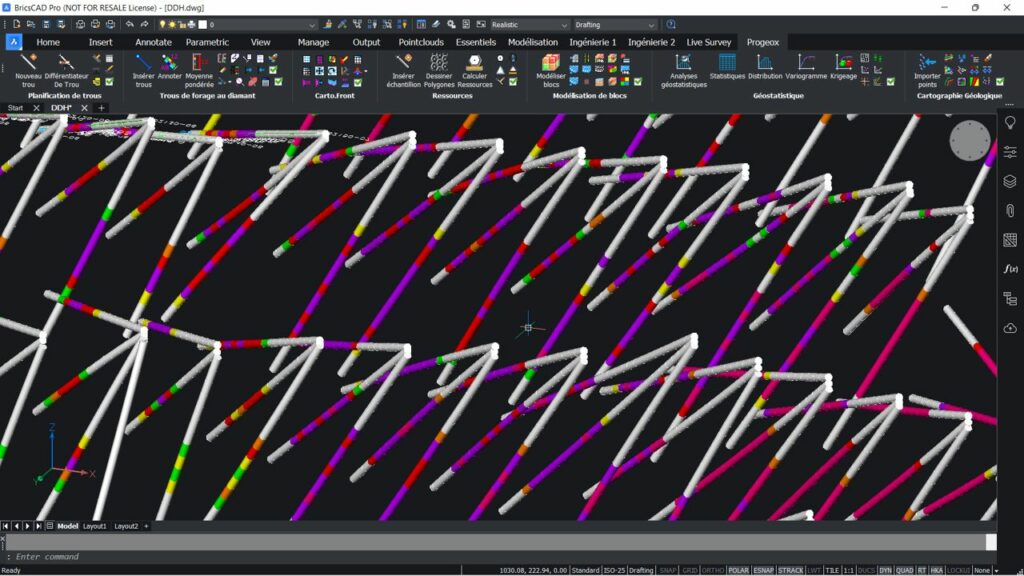1024x576 pixels.
Task: Select Différentiateur De Trou tool
Action: click(x=66, y=71)
